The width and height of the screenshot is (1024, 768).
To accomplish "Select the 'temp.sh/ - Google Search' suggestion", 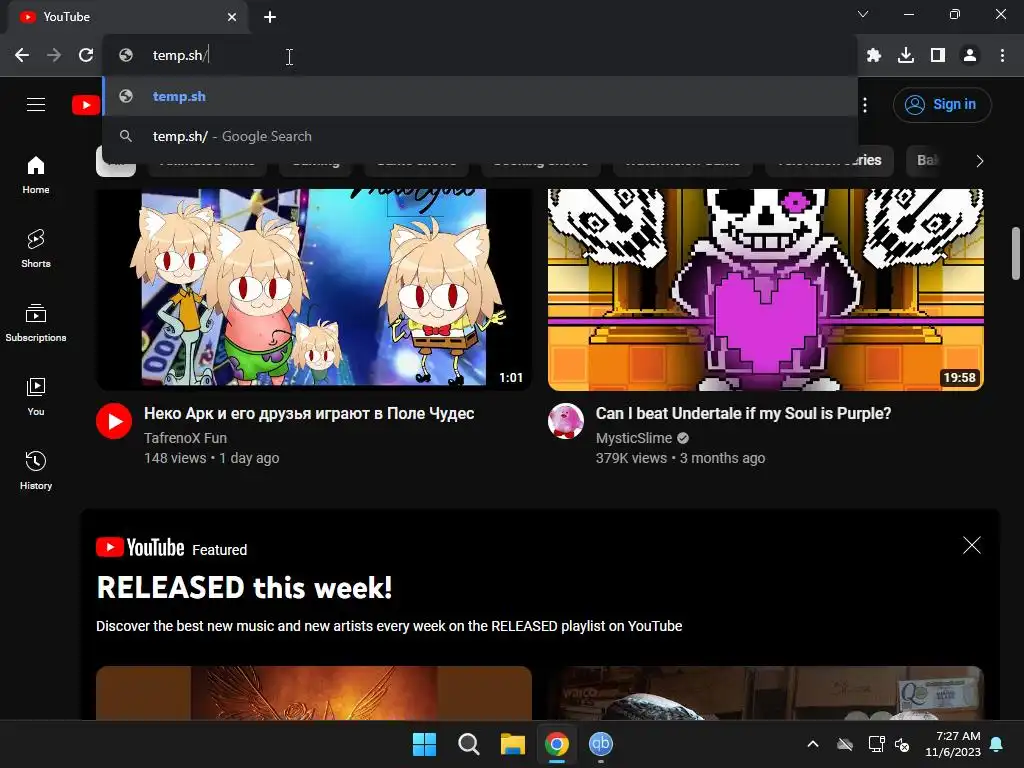I will point(480,136).
